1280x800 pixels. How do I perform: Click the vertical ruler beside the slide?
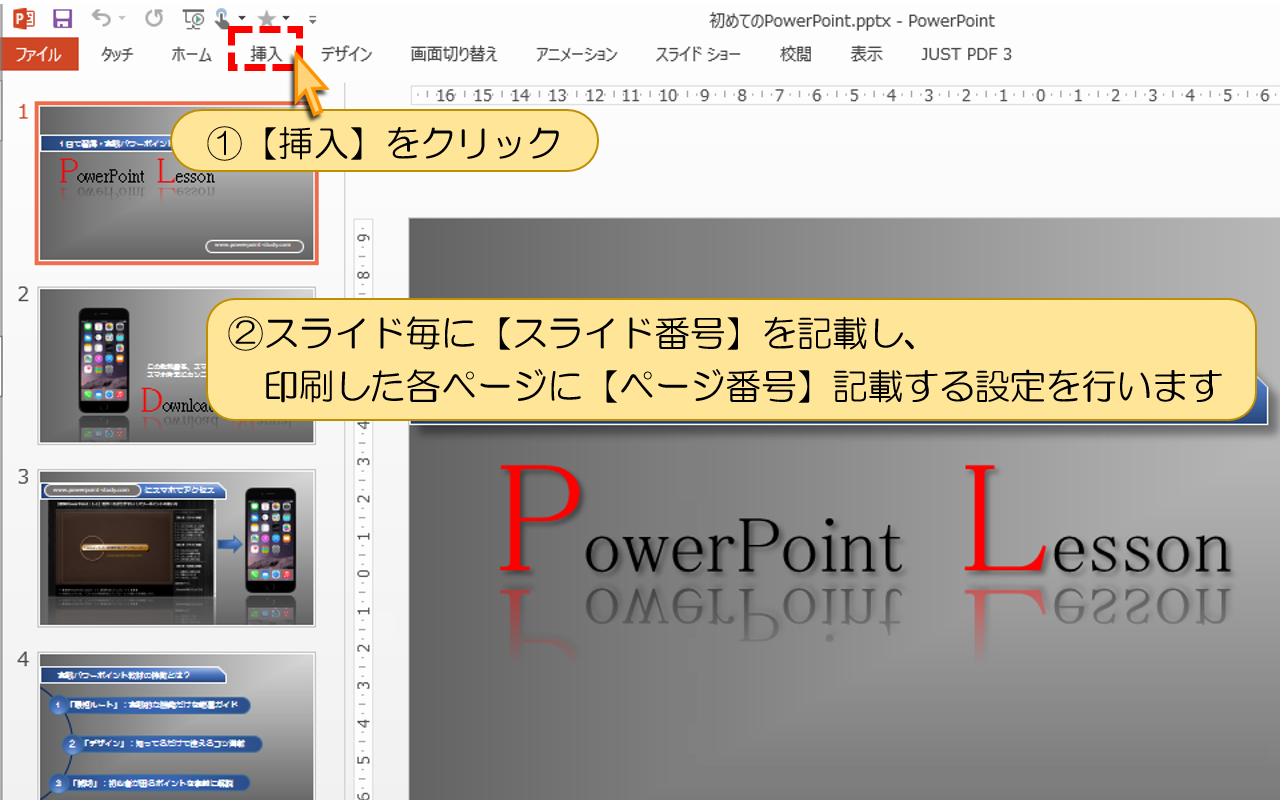(x=363, y=510)
